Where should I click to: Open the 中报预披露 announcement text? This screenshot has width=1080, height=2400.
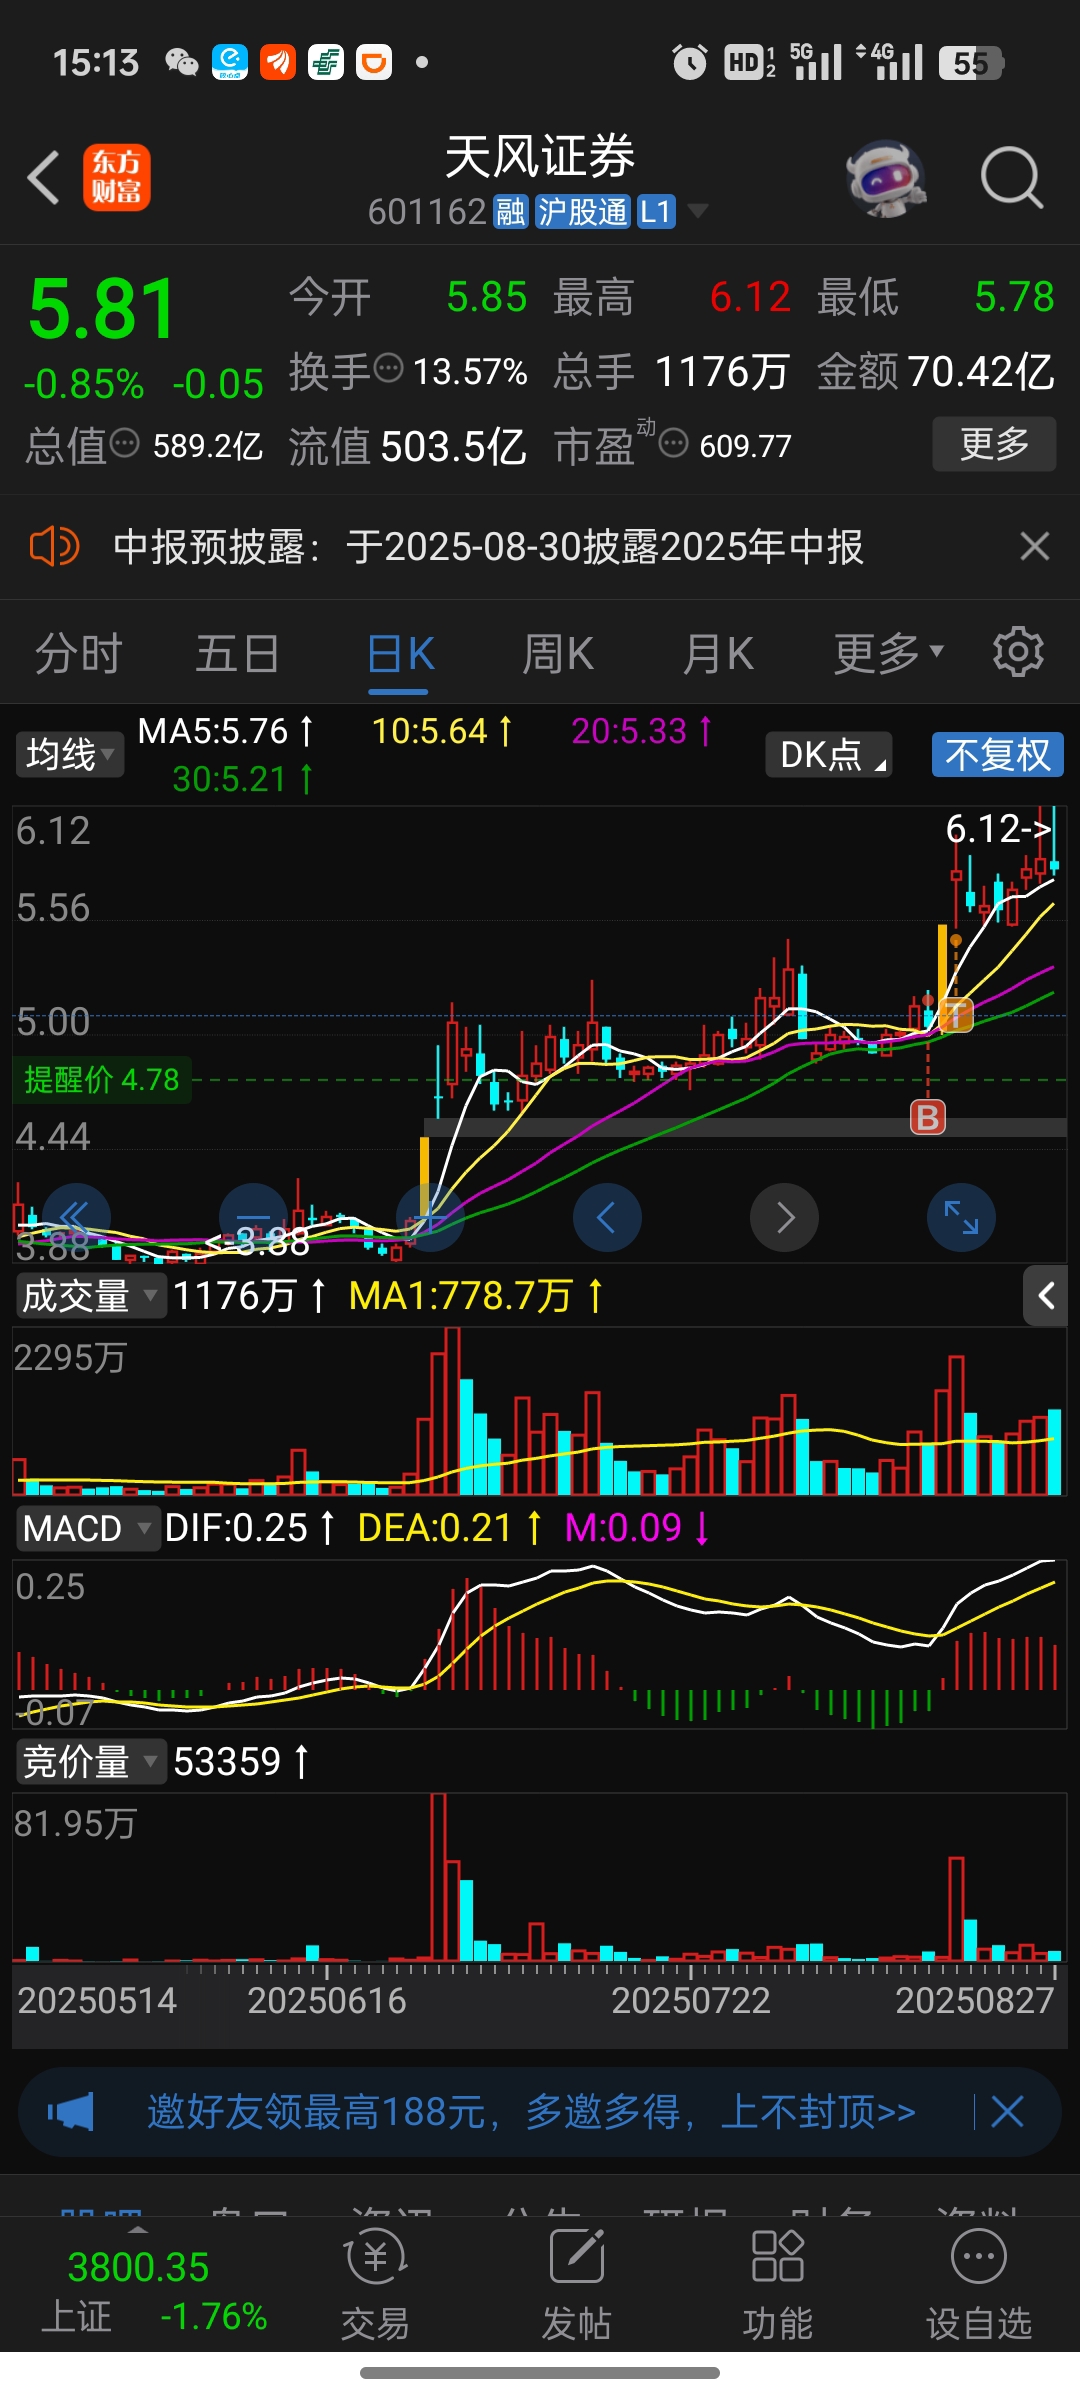pos(488,547)
